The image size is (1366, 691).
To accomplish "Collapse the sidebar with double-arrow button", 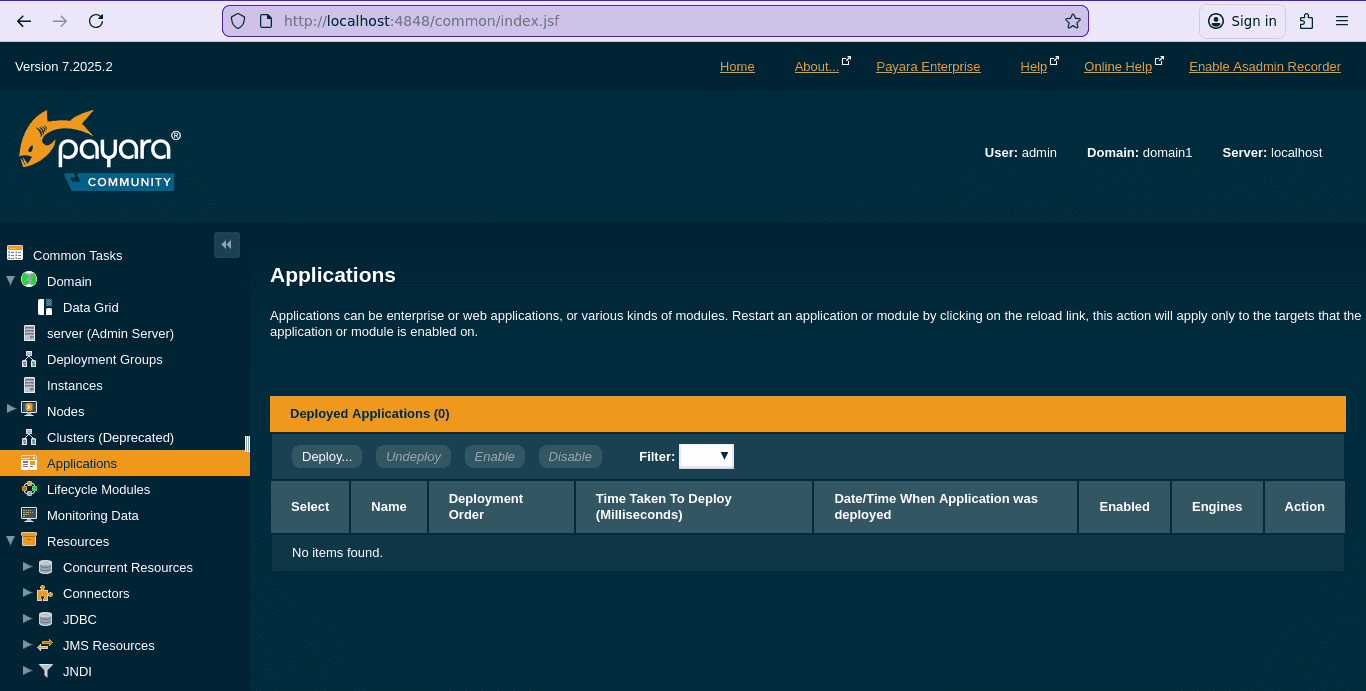I will point(227,245).
